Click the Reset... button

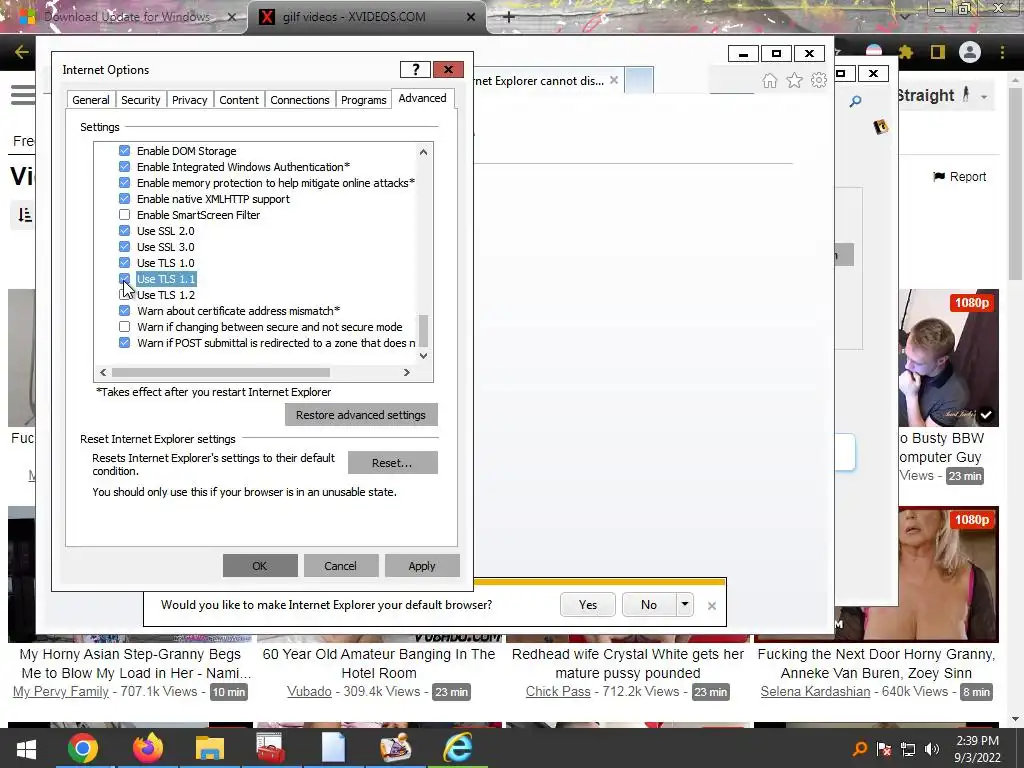pos(392,462)
